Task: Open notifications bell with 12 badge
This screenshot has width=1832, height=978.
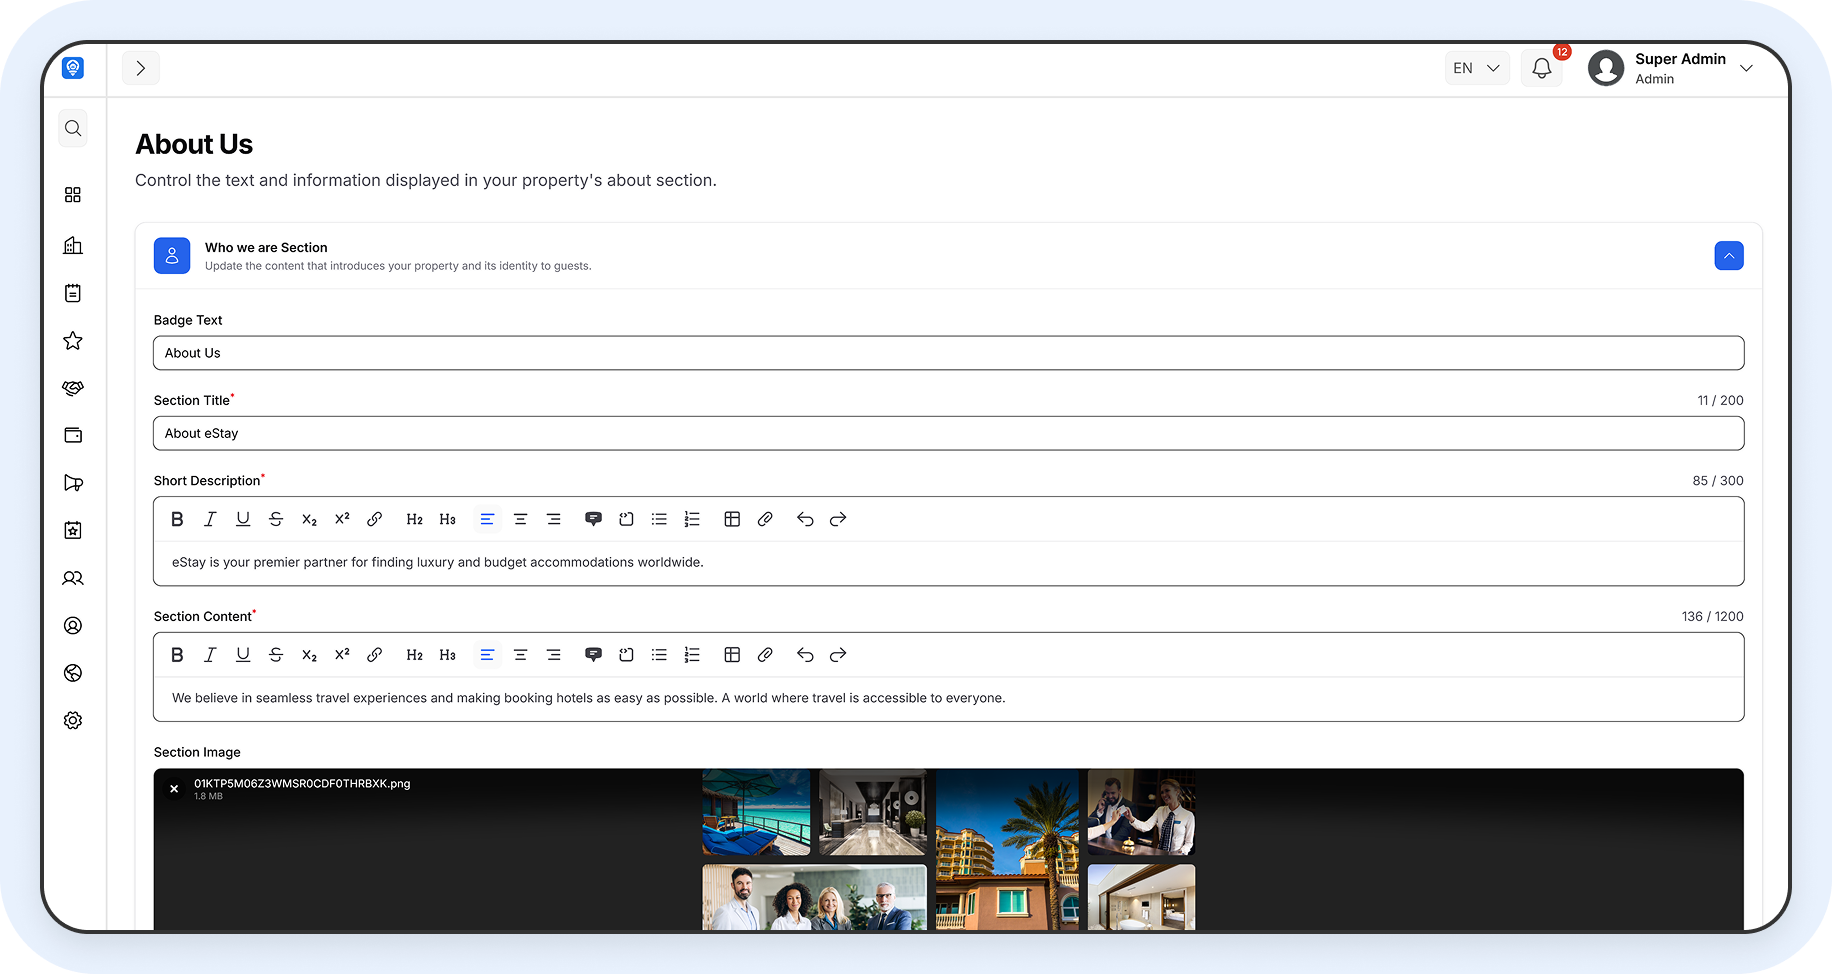Action: (1542, 68)
